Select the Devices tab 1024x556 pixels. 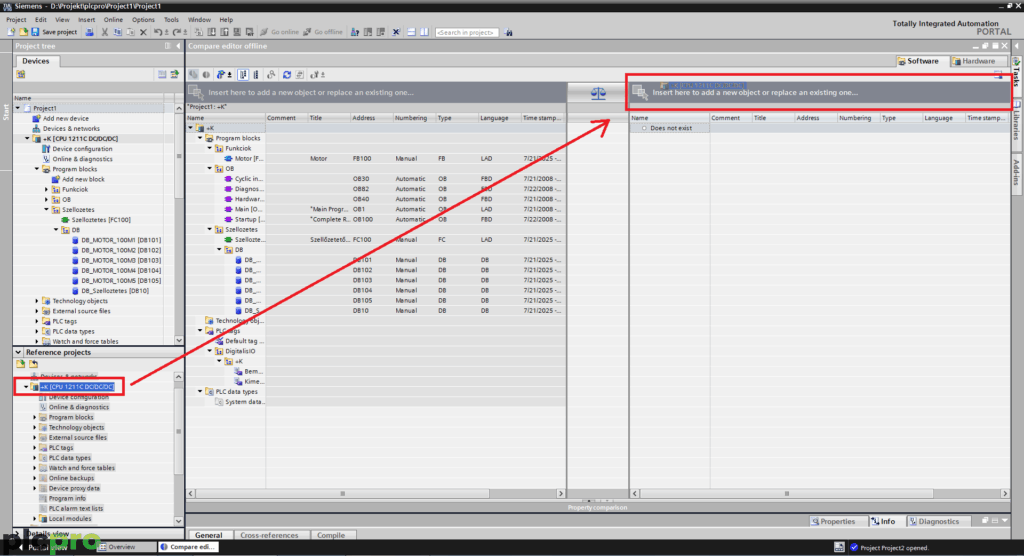pos(36,61)
